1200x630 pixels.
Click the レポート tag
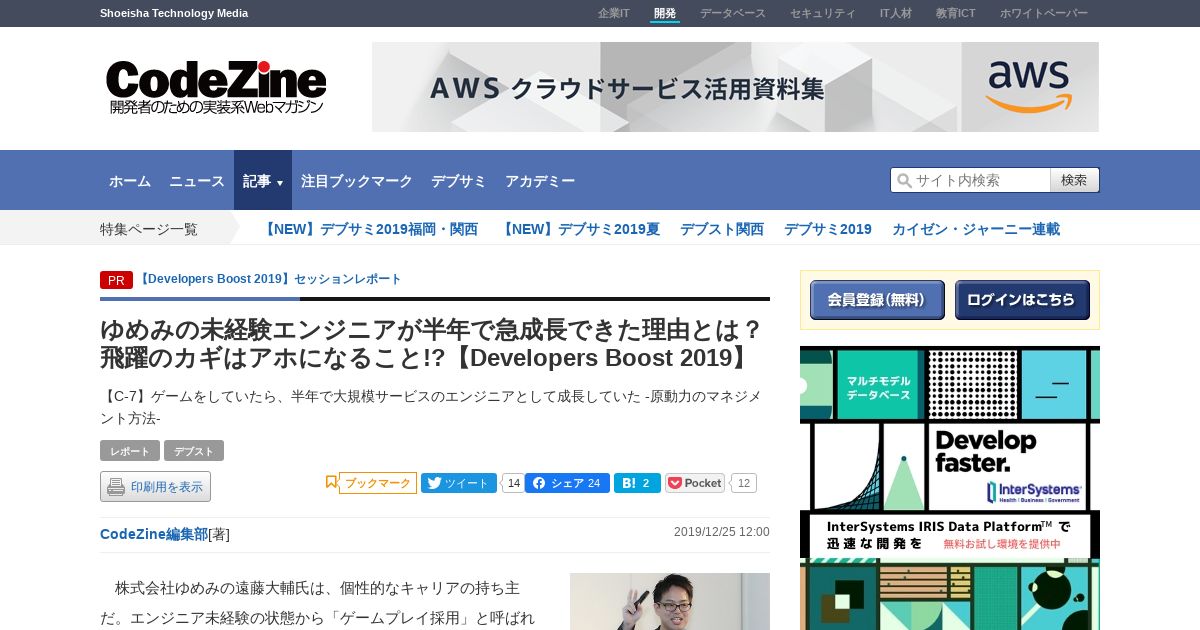click(x=130, y=451)
